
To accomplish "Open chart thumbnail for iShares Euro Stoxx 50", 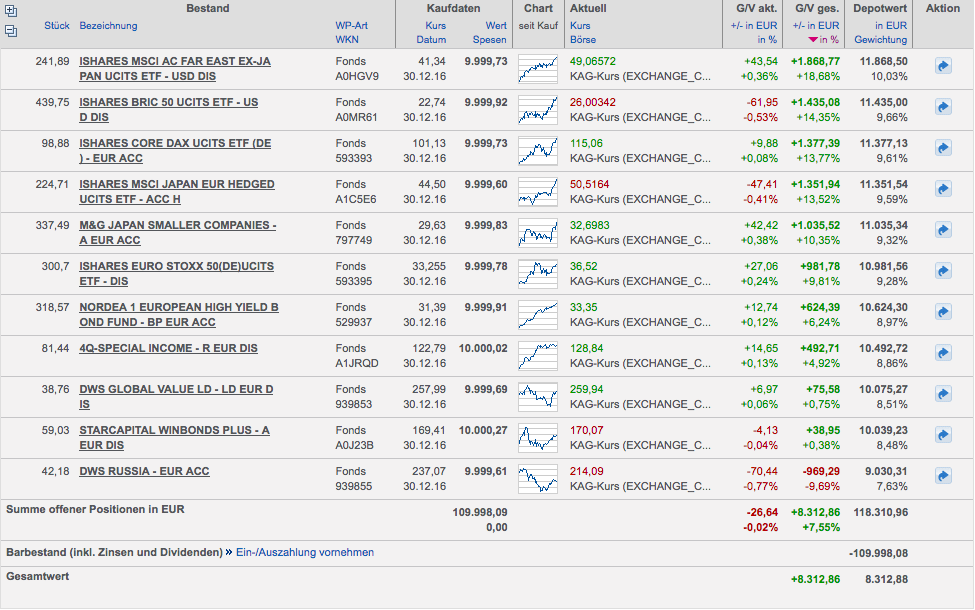I will [x=538, y=272].
